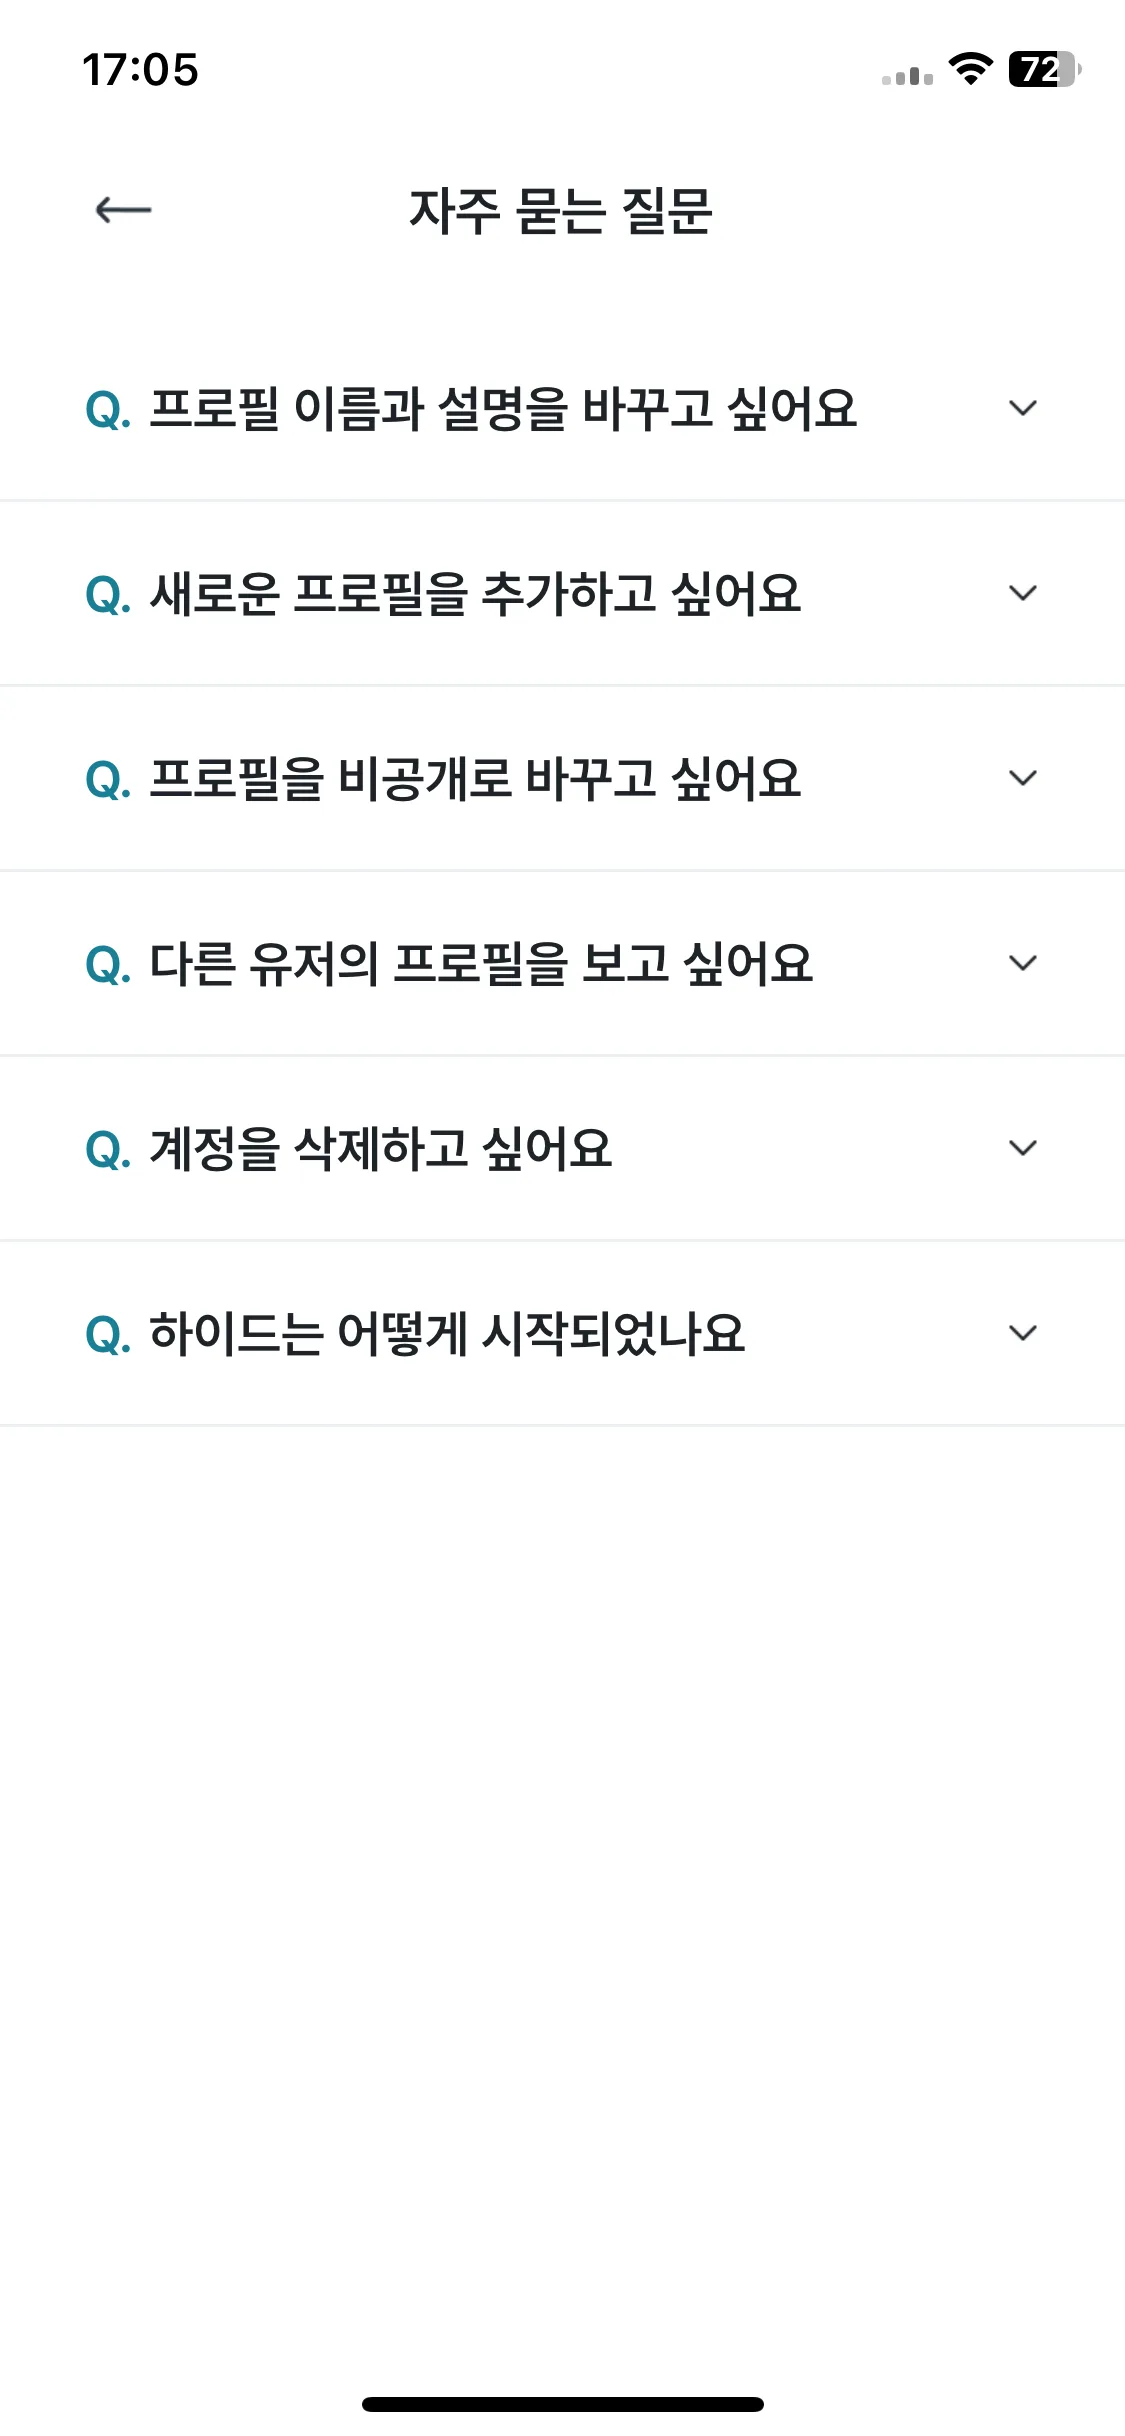
Task: Expand chevron for 프로필을 비공개로 바꾸고 싶어요
Action: pyautogui.click(x=1022, y=778)
